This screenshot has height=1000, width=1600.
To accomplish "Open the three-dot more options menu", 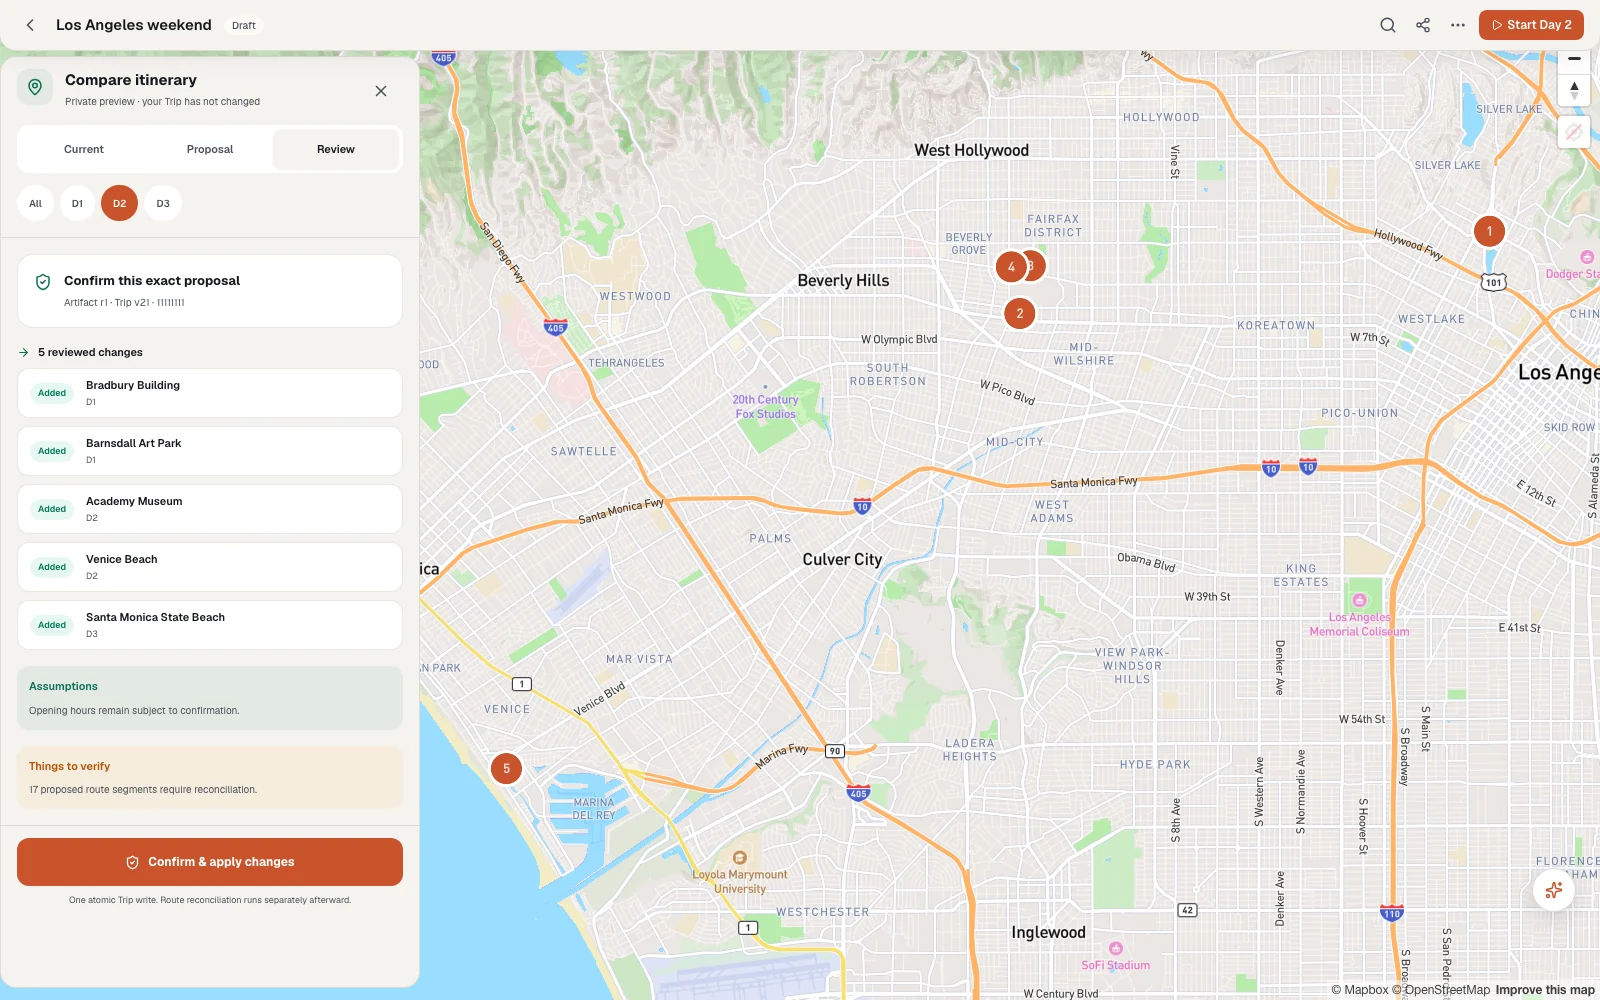I will click(1458, 25).
